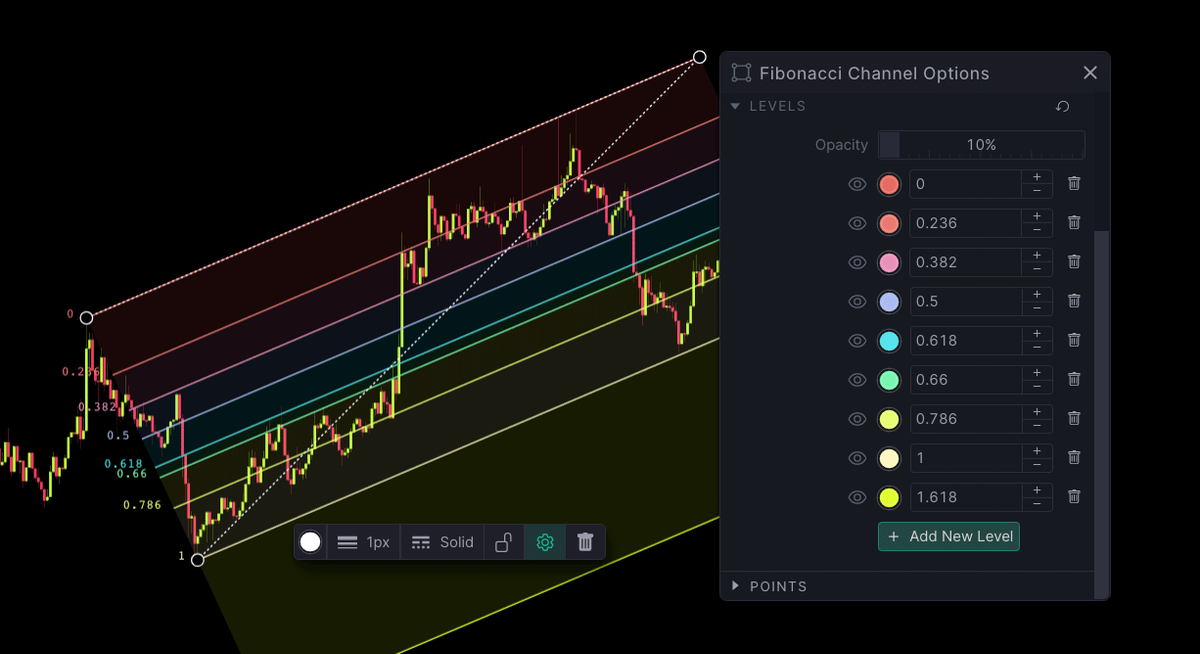Click the 0.786 label on chart
This screenshot has width=1200, height=654.
(x=142, y=505)
